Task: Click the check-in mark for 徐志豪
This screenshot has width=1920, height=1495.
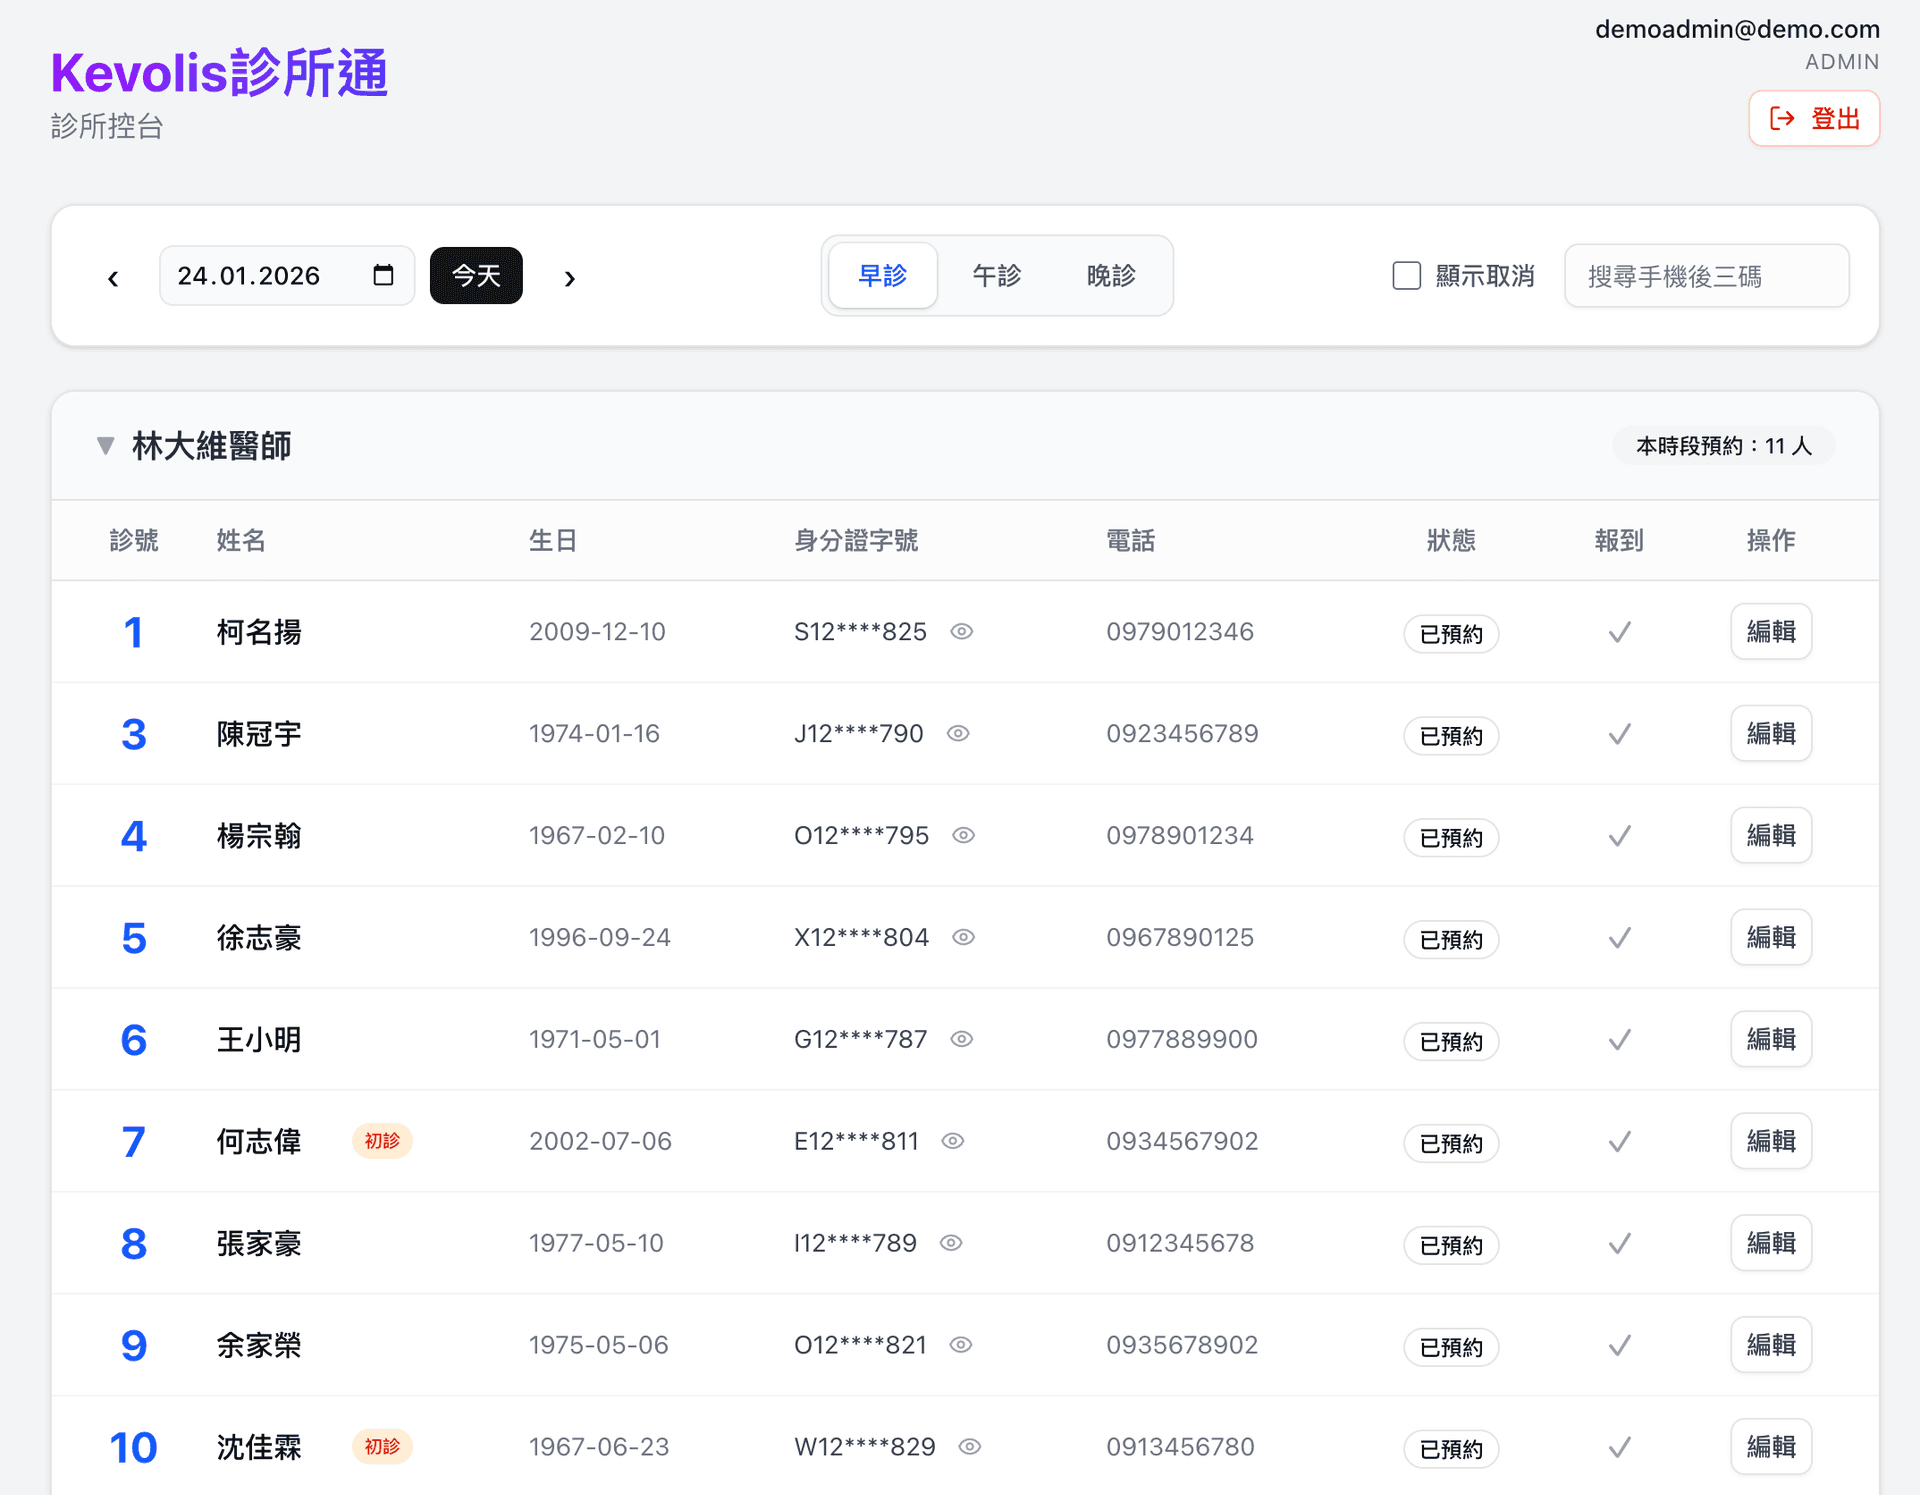Action: click(1619, 938)
